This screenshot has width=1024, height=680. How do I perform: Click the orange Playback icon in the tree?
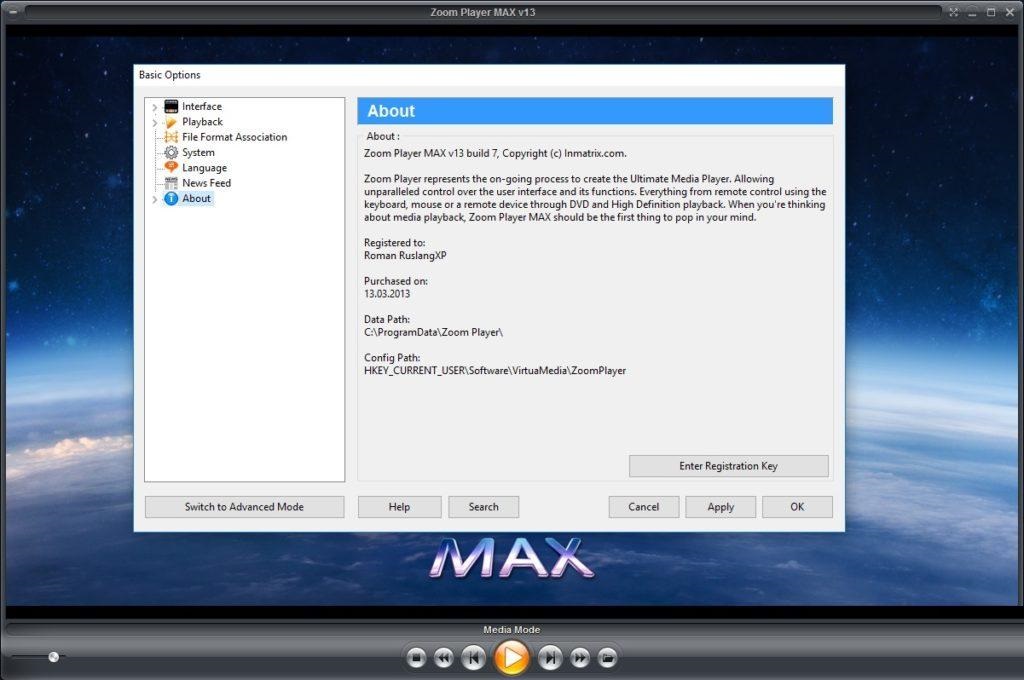171,122
